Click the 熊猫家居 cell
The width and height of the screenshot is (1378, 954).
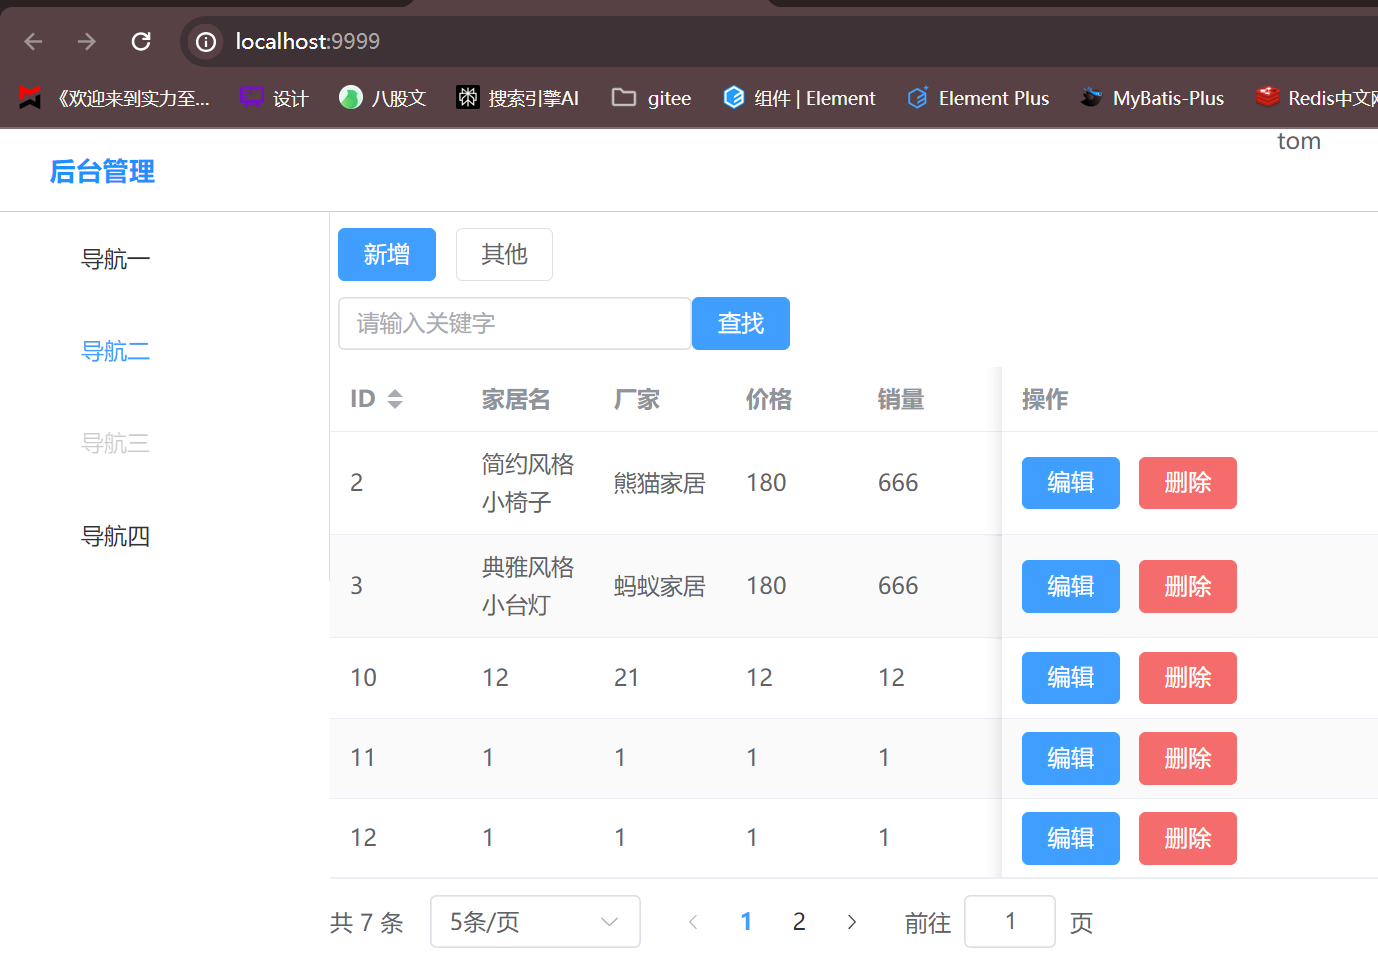click(660, 483)
